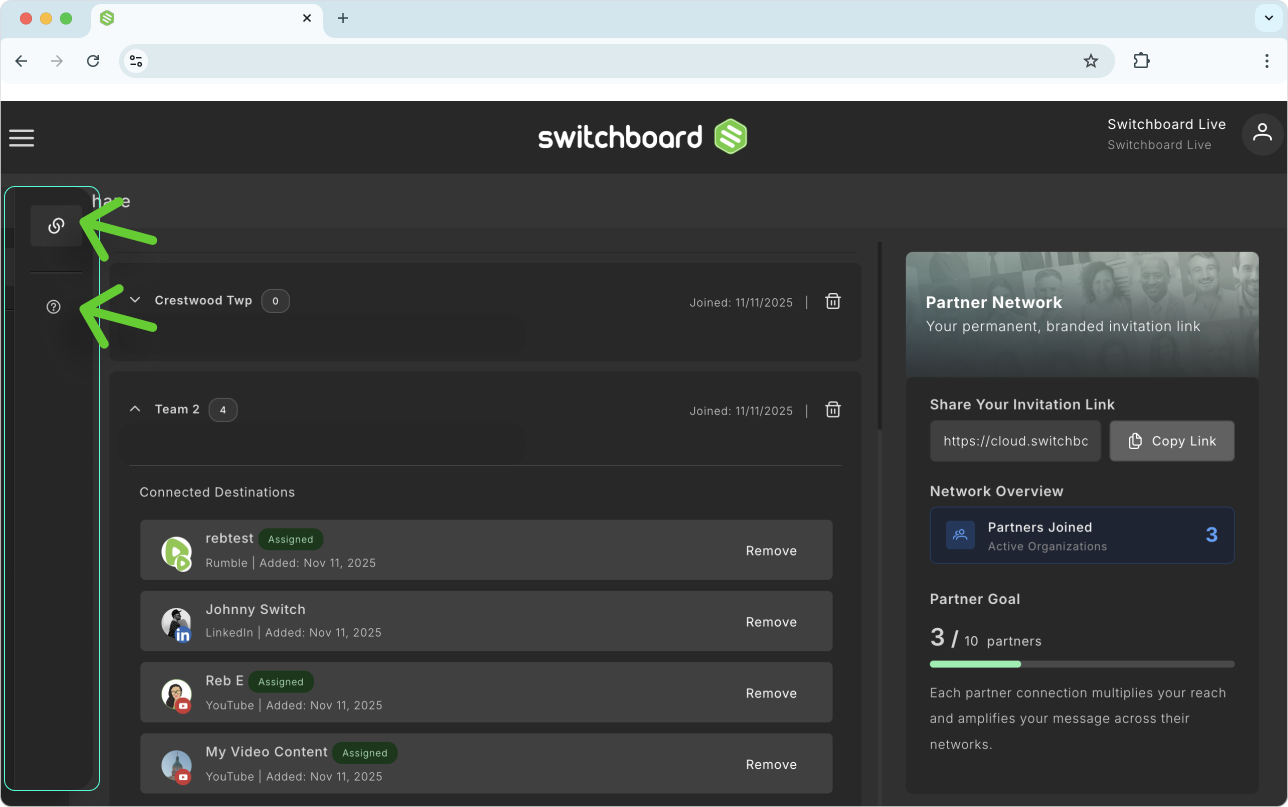Click the partner goal progress bar
Image resolution: width=1288 pixels, height=807 pixels.
(1082, 664)
